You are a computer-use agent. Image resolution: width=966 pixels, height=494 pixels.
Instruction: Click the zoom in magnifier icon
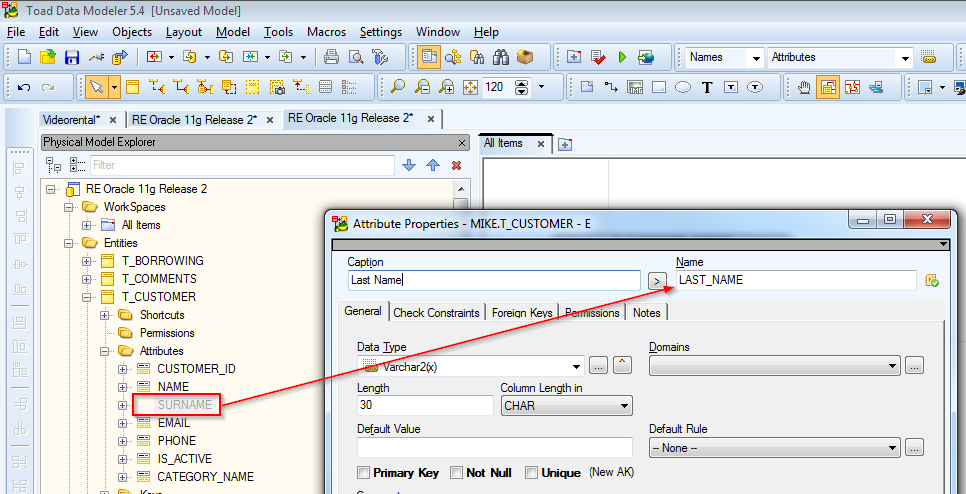446,87
